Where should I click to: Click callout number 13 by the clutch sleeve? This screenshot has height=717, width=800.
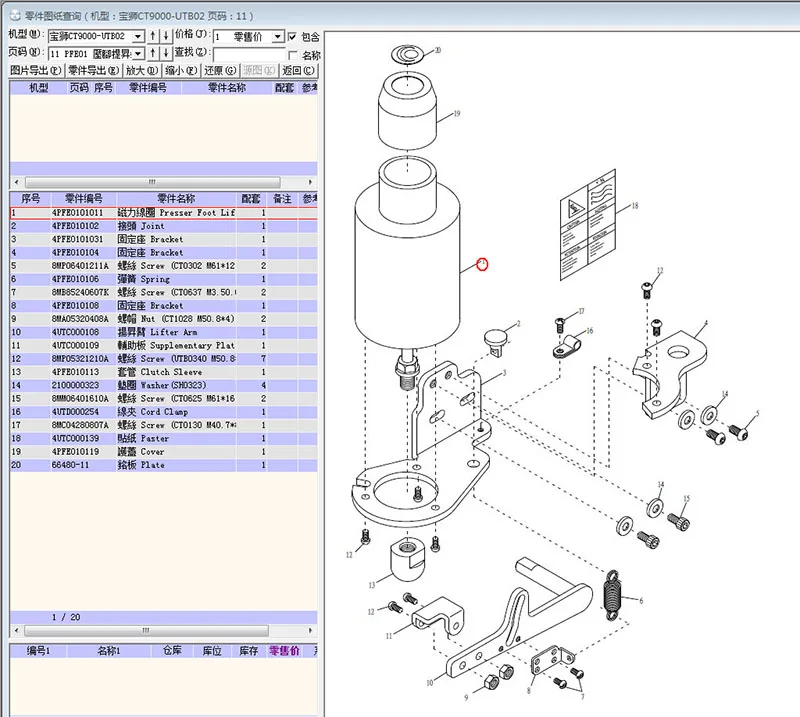click(x=371, y=585)
